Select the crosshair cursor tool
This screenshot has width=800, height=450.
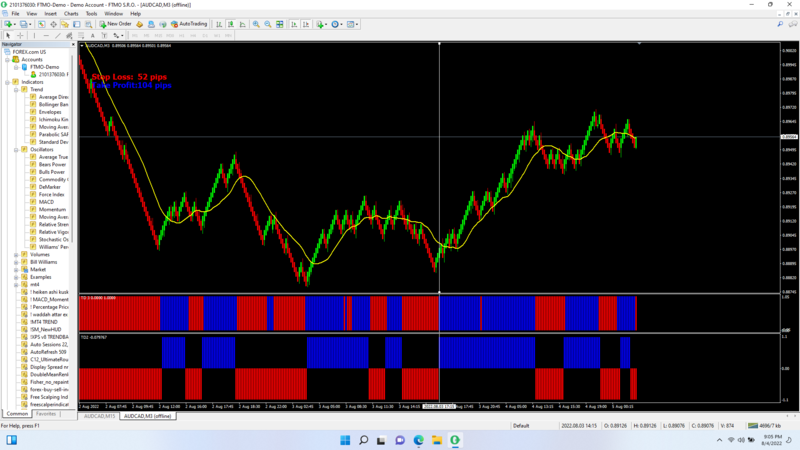[x=20, y=35]
